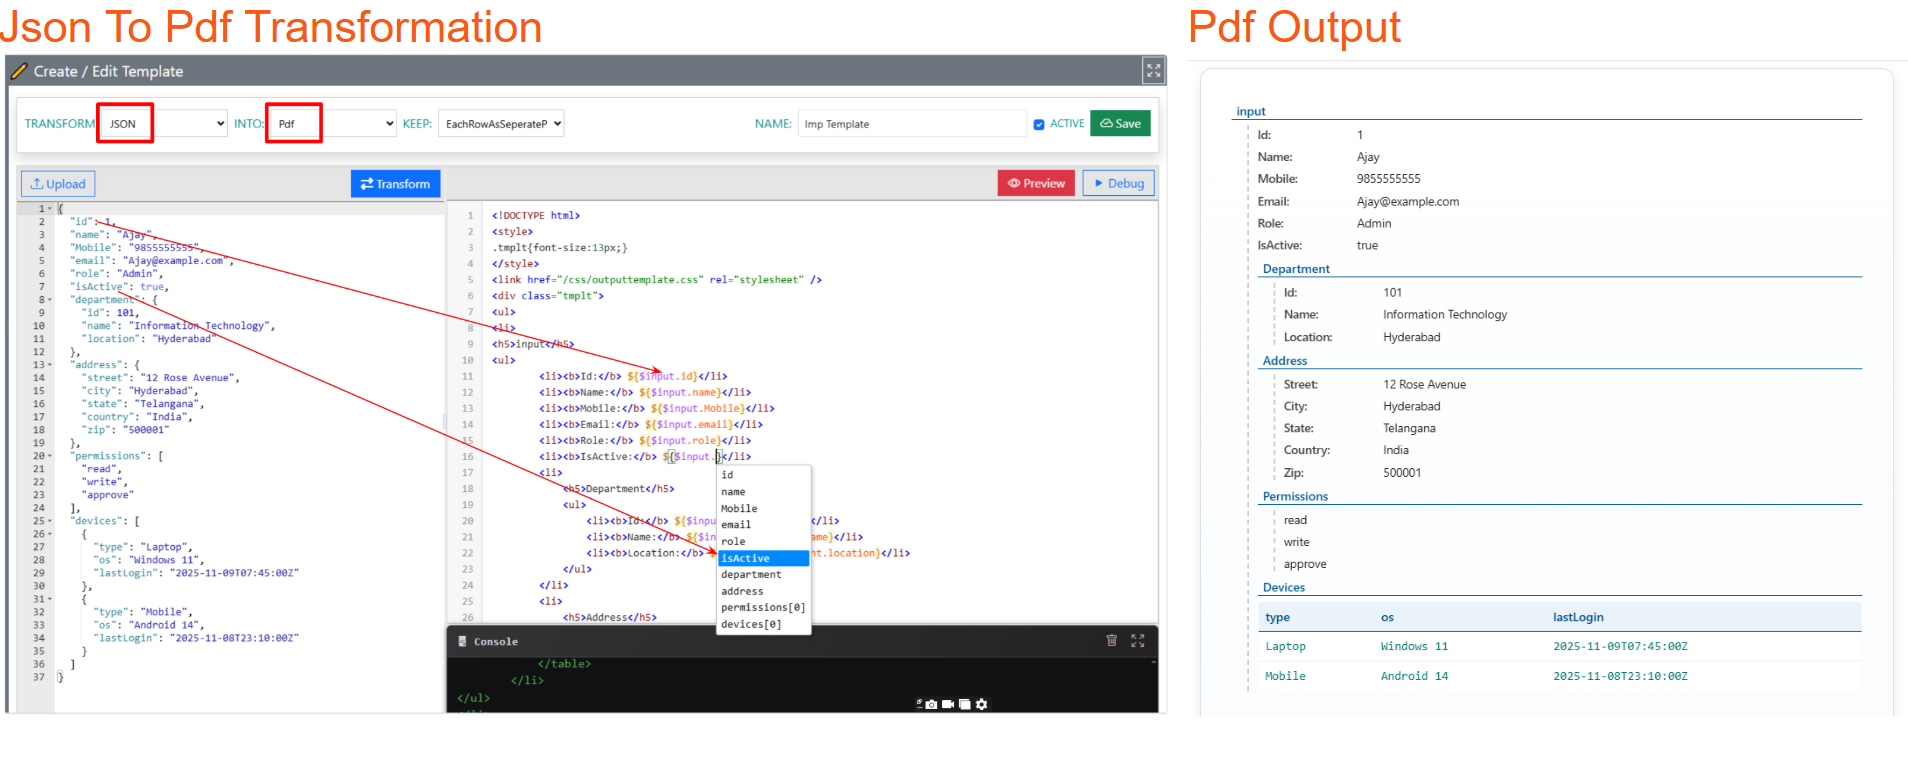The image size is (1908, 766).
Task: Click "500001" Zip value in PDF output
Action: (x=1402, y=473)
